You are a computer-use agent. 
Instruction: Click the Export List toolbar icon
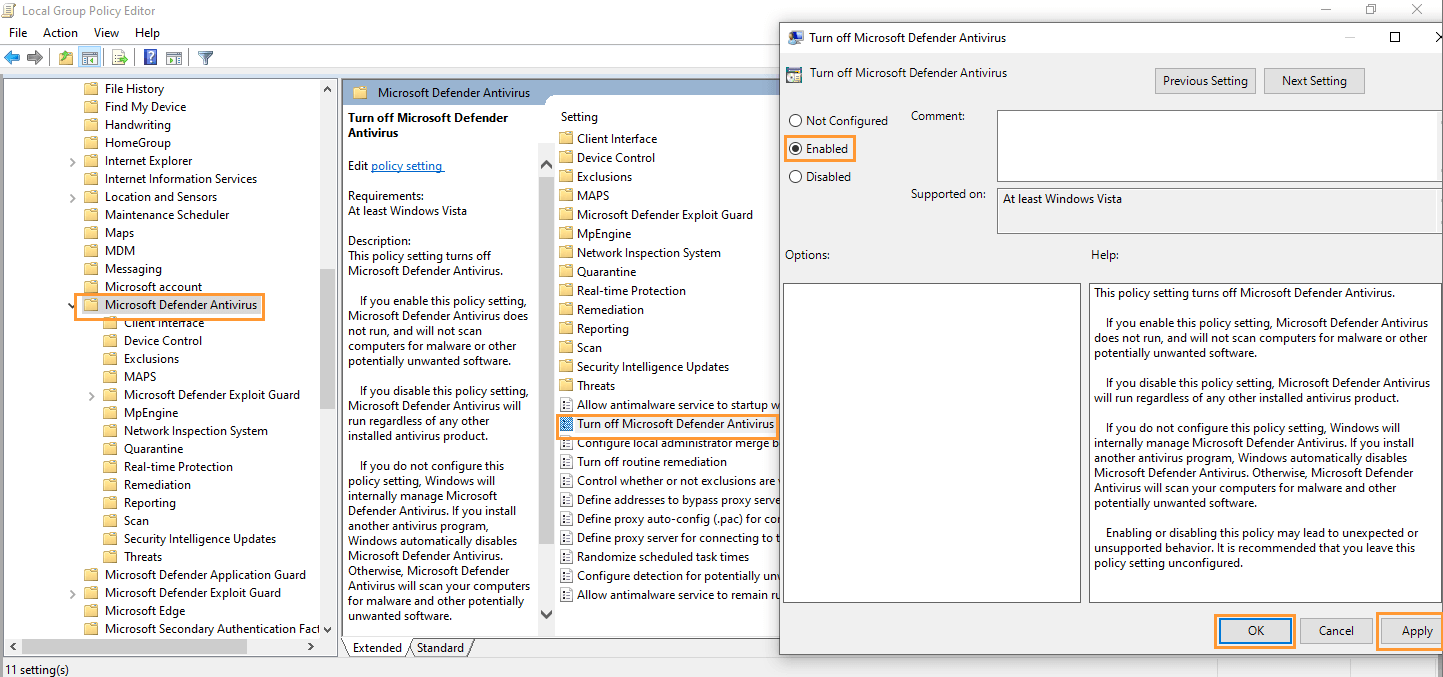point(120,57)
